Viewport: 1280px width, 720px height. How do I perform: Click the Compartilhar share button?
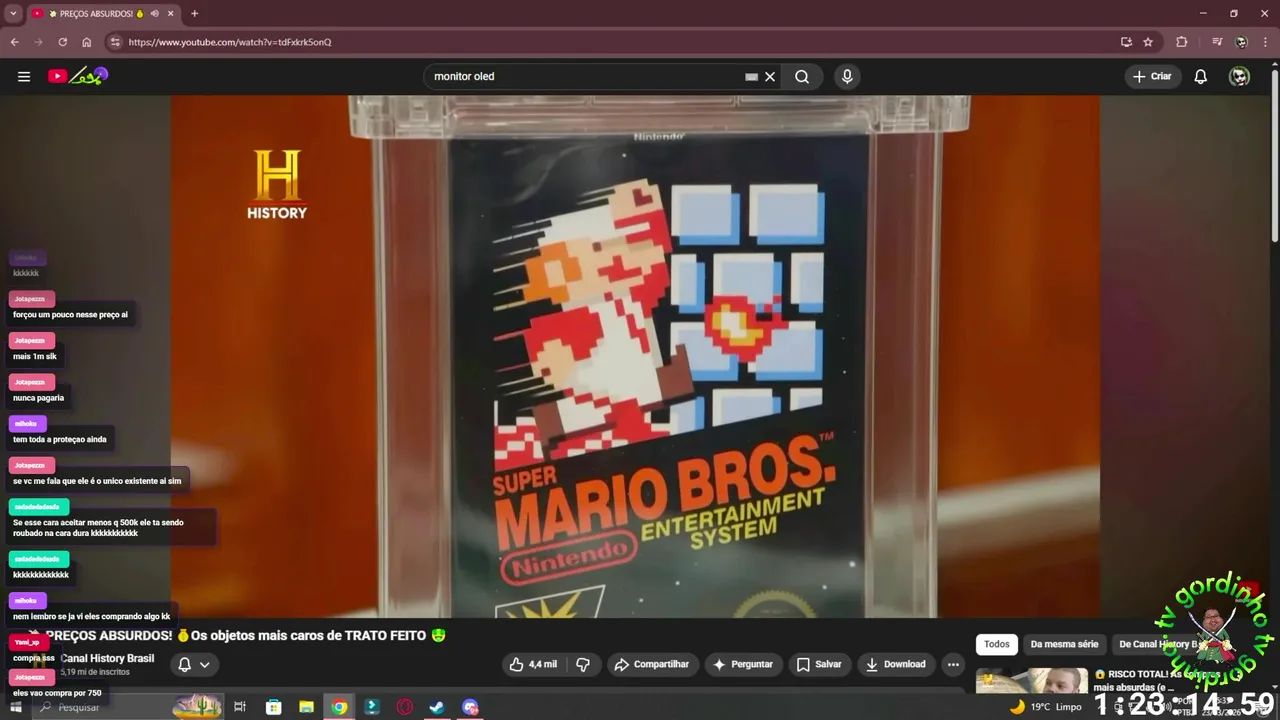coord(652,664)
